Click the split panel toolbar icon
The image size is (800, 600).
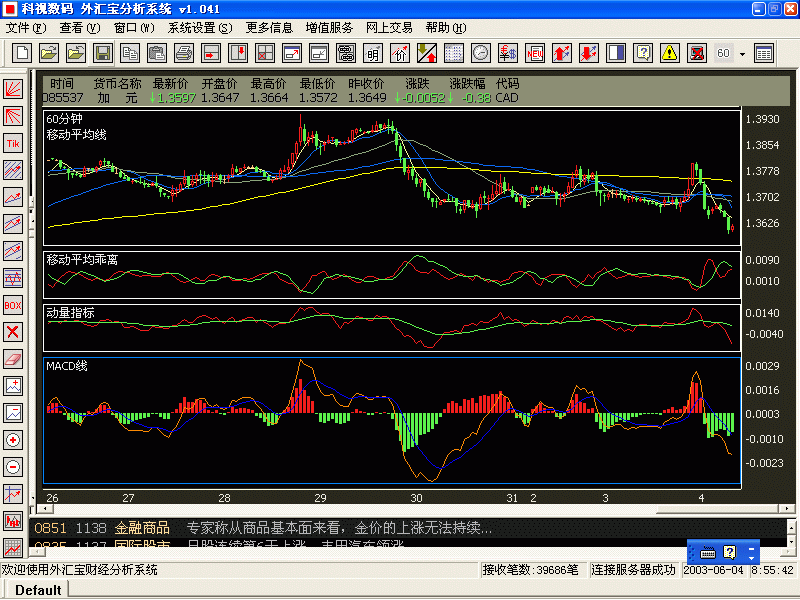click(x=616, y=53)
